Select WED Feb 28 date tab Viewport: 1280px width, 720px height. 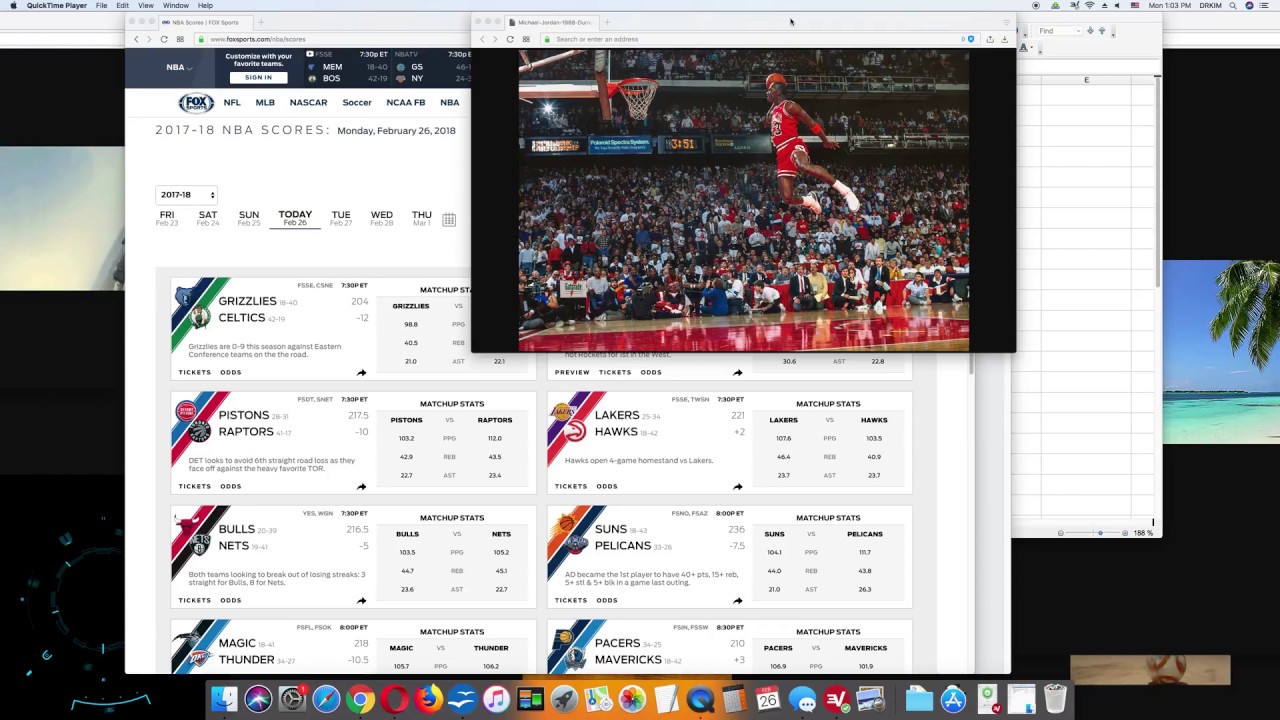tap(382, 218)
